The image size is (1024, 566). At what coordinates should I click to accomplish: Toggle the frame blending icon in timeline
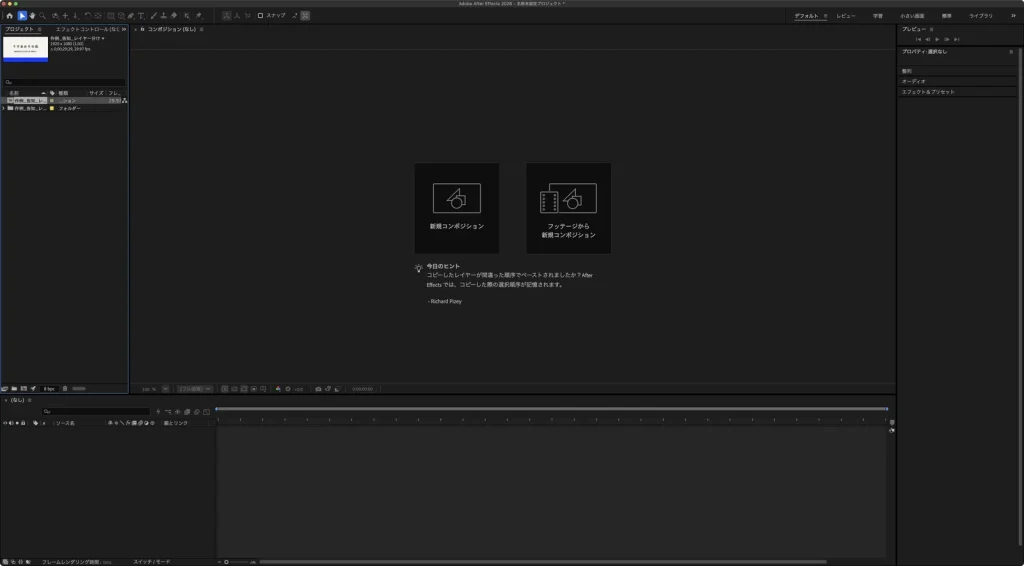(187, 411)
